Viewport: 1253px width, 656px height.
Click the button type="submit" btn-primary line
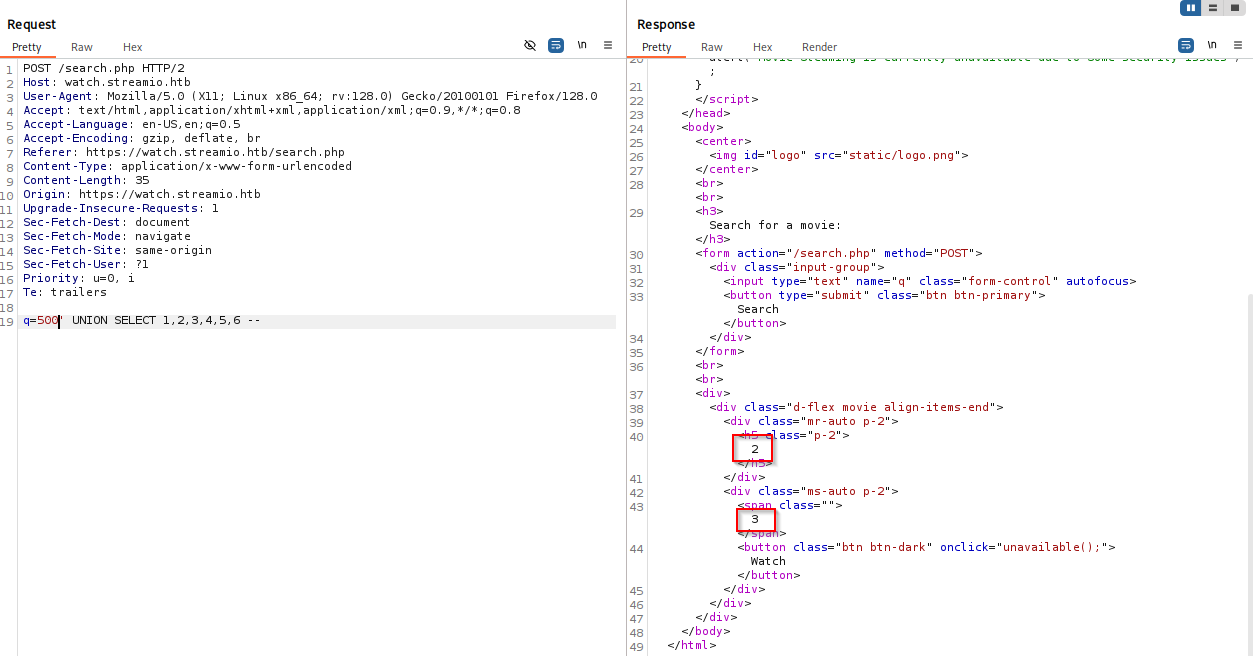pos(884,295)
